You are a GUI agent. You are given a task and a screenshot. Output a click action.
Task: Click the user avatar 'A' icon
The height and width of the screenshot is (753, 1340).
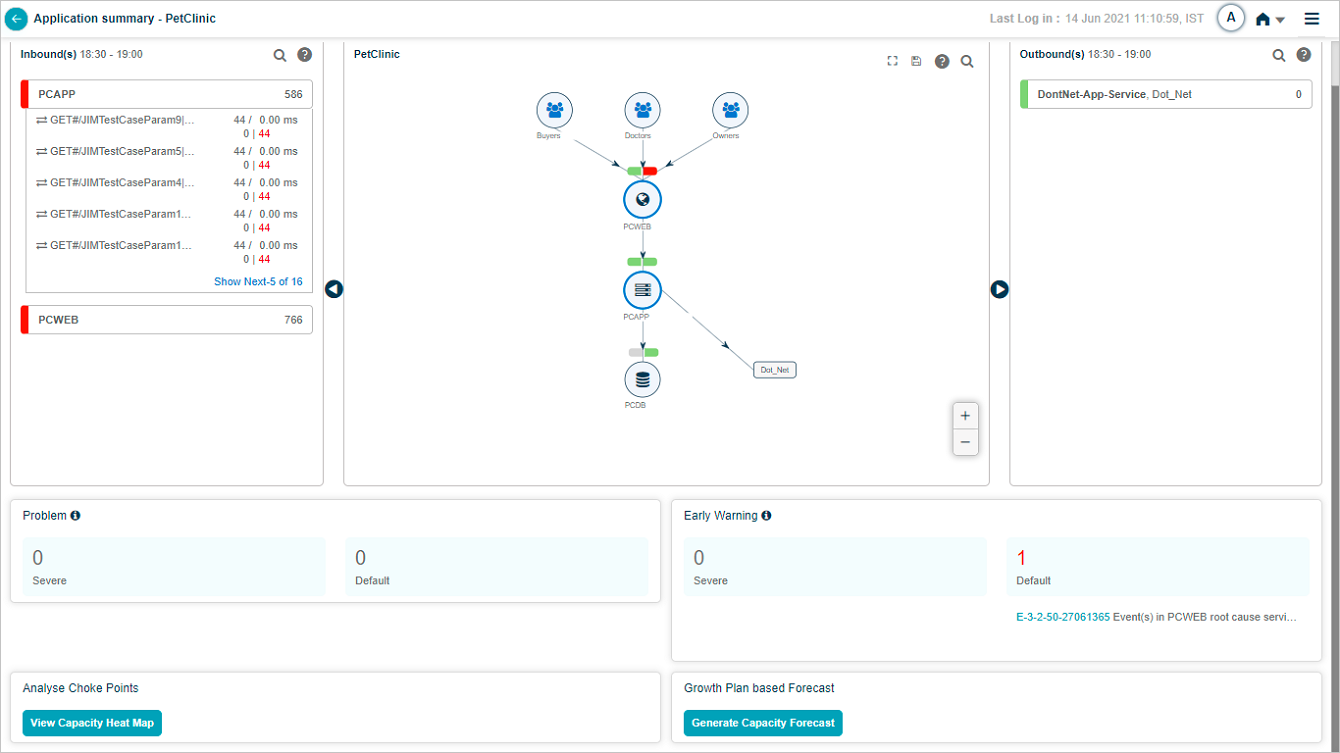(1231, 18)
